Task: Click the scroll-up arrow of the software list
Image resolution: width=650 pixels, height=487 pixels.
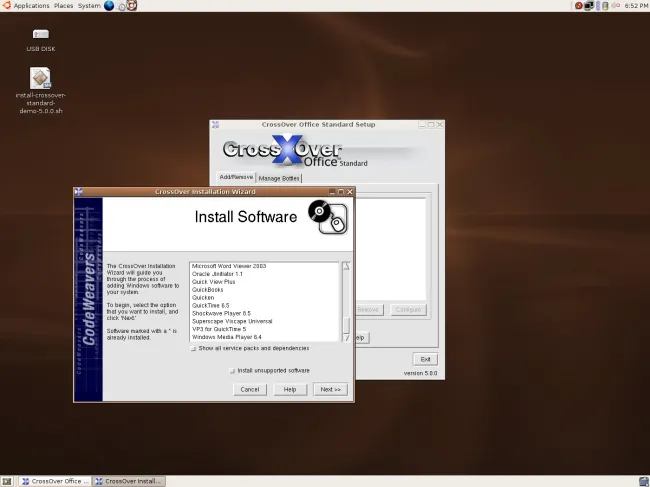Action: pos(346,267)
